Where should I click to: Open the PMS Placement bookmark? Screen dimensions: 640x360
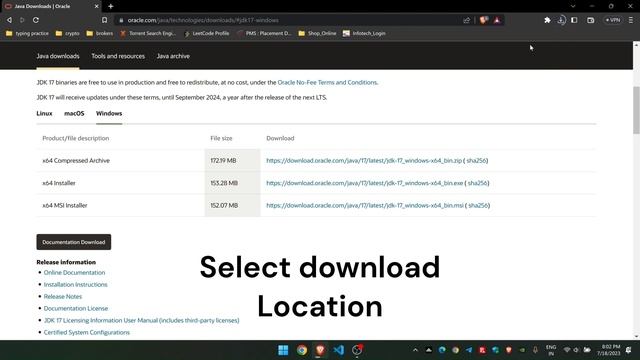pyautogui.click(x=264, y=33)
